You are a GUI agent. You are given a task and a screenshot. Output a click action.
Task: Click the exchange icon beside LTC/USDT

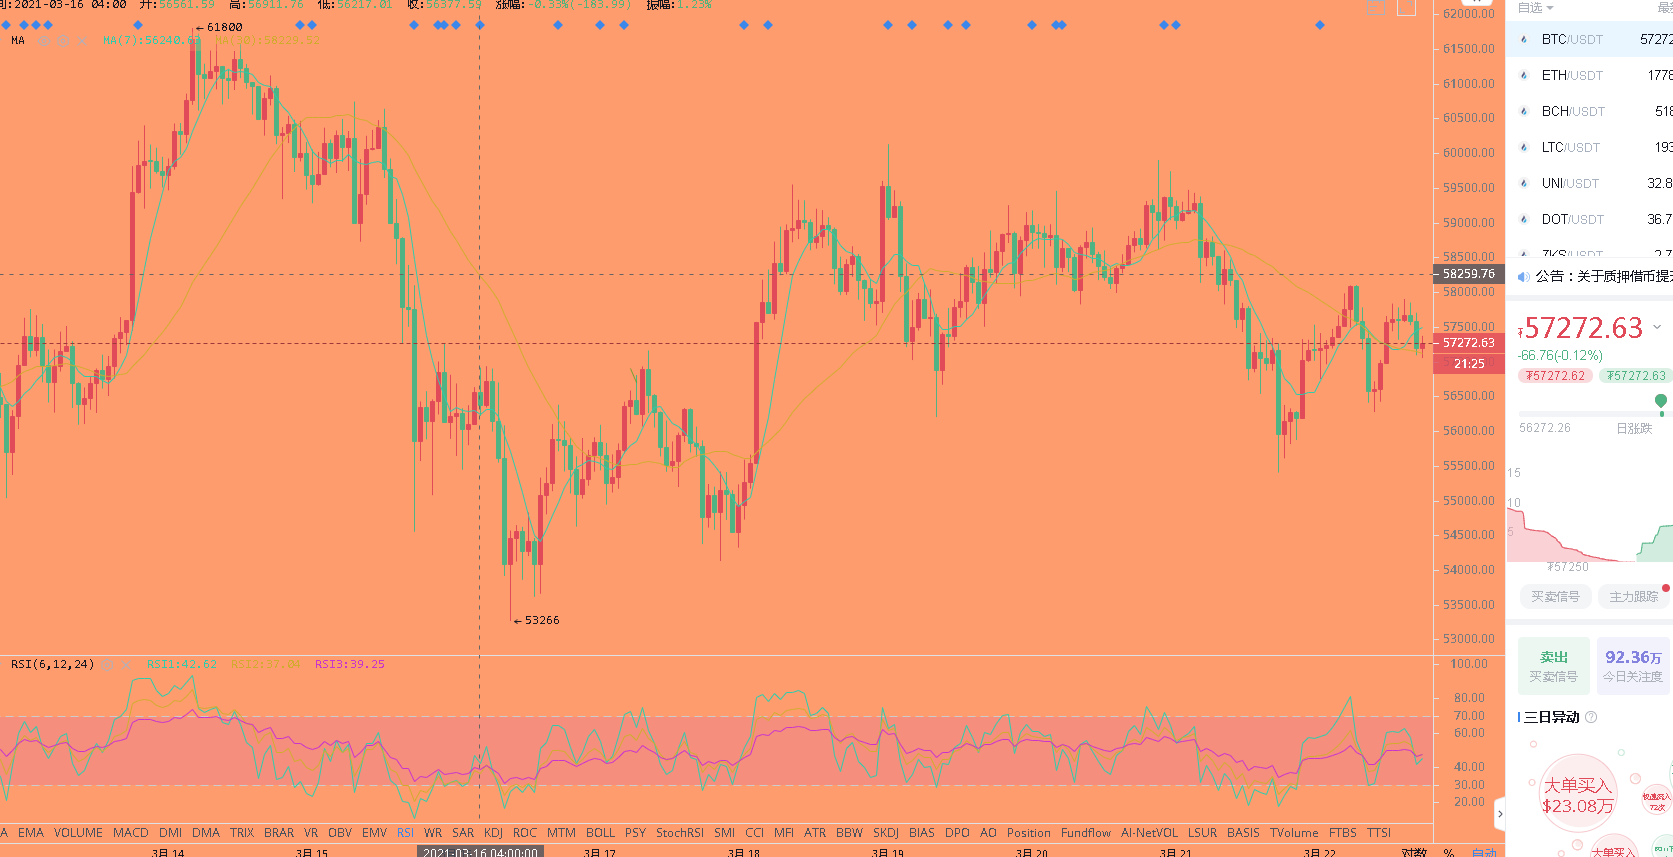coord(1524,147)
